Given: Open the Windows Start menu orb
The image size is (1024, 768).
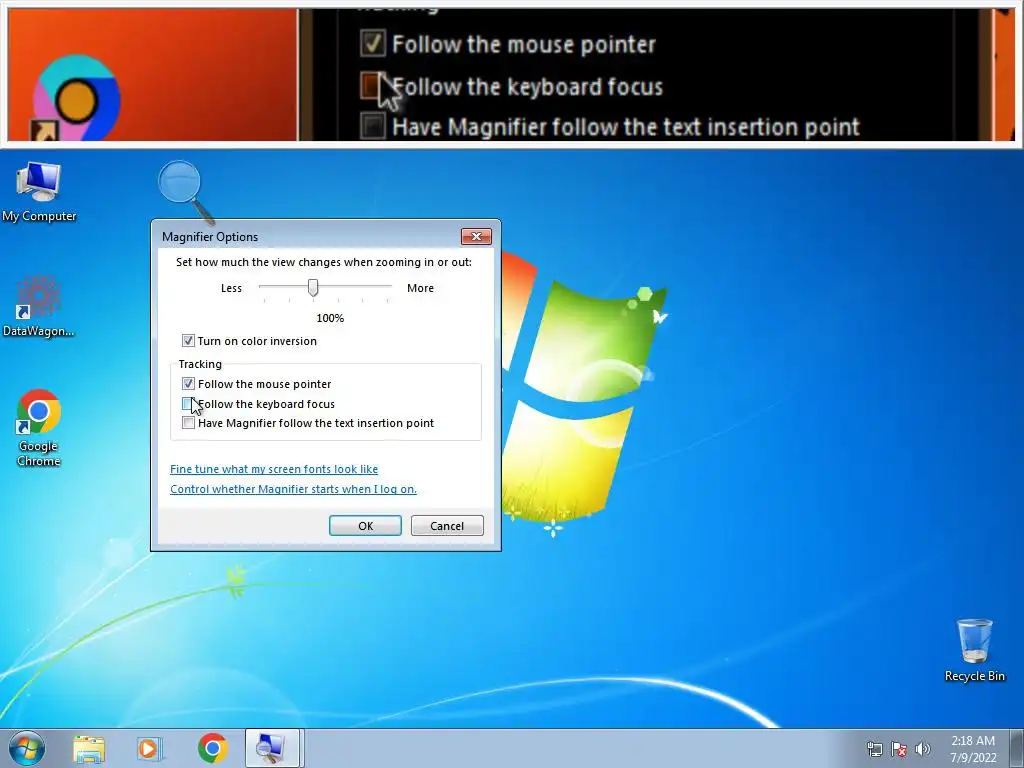Looking at the screenshot, I should 27,748.
